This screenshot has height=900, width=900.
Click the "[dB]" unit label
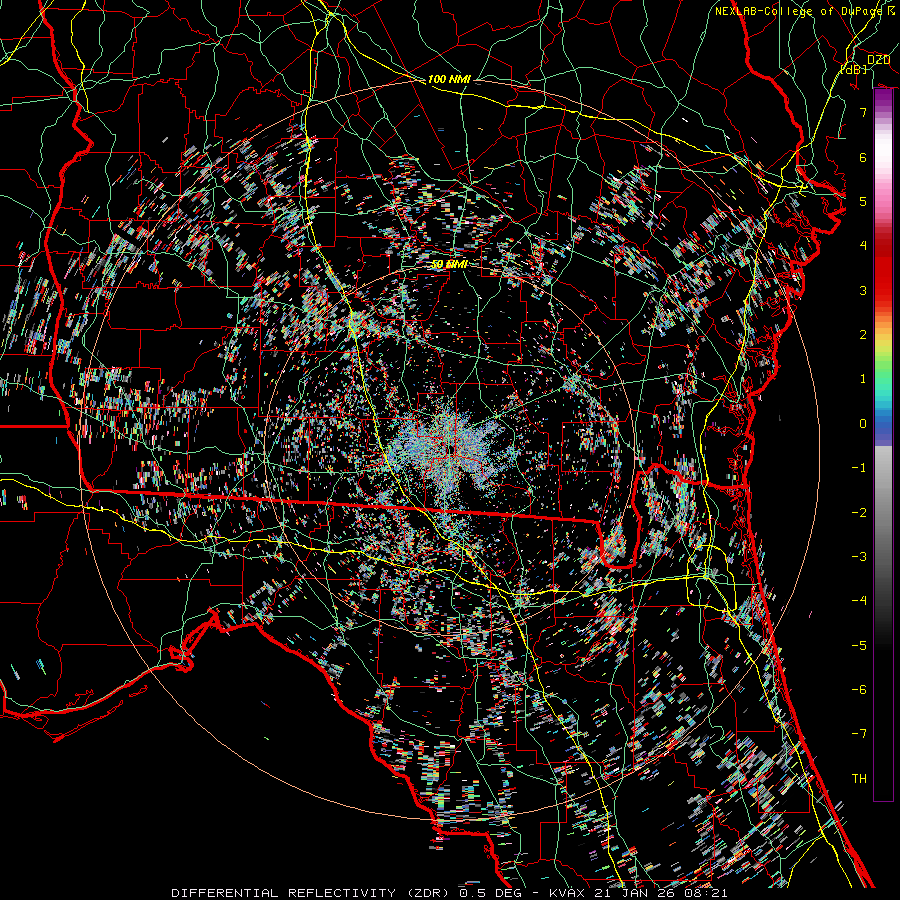point(853,69)
